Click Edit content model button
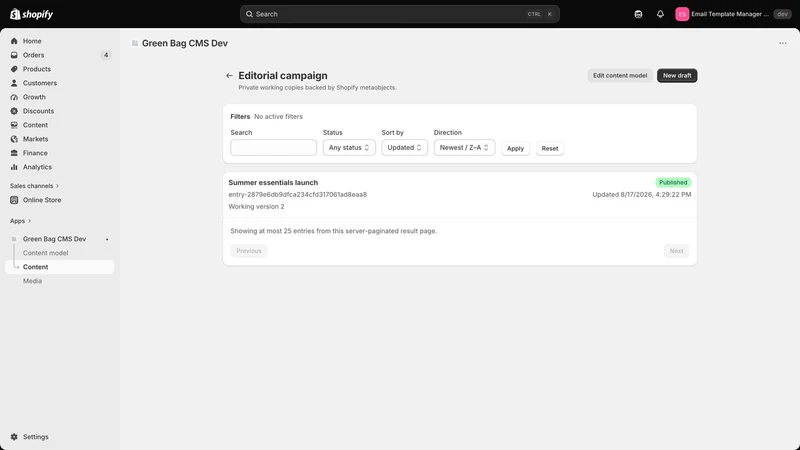Image resolution: width=800 pixels, height=450 pixels. [620, 76]
